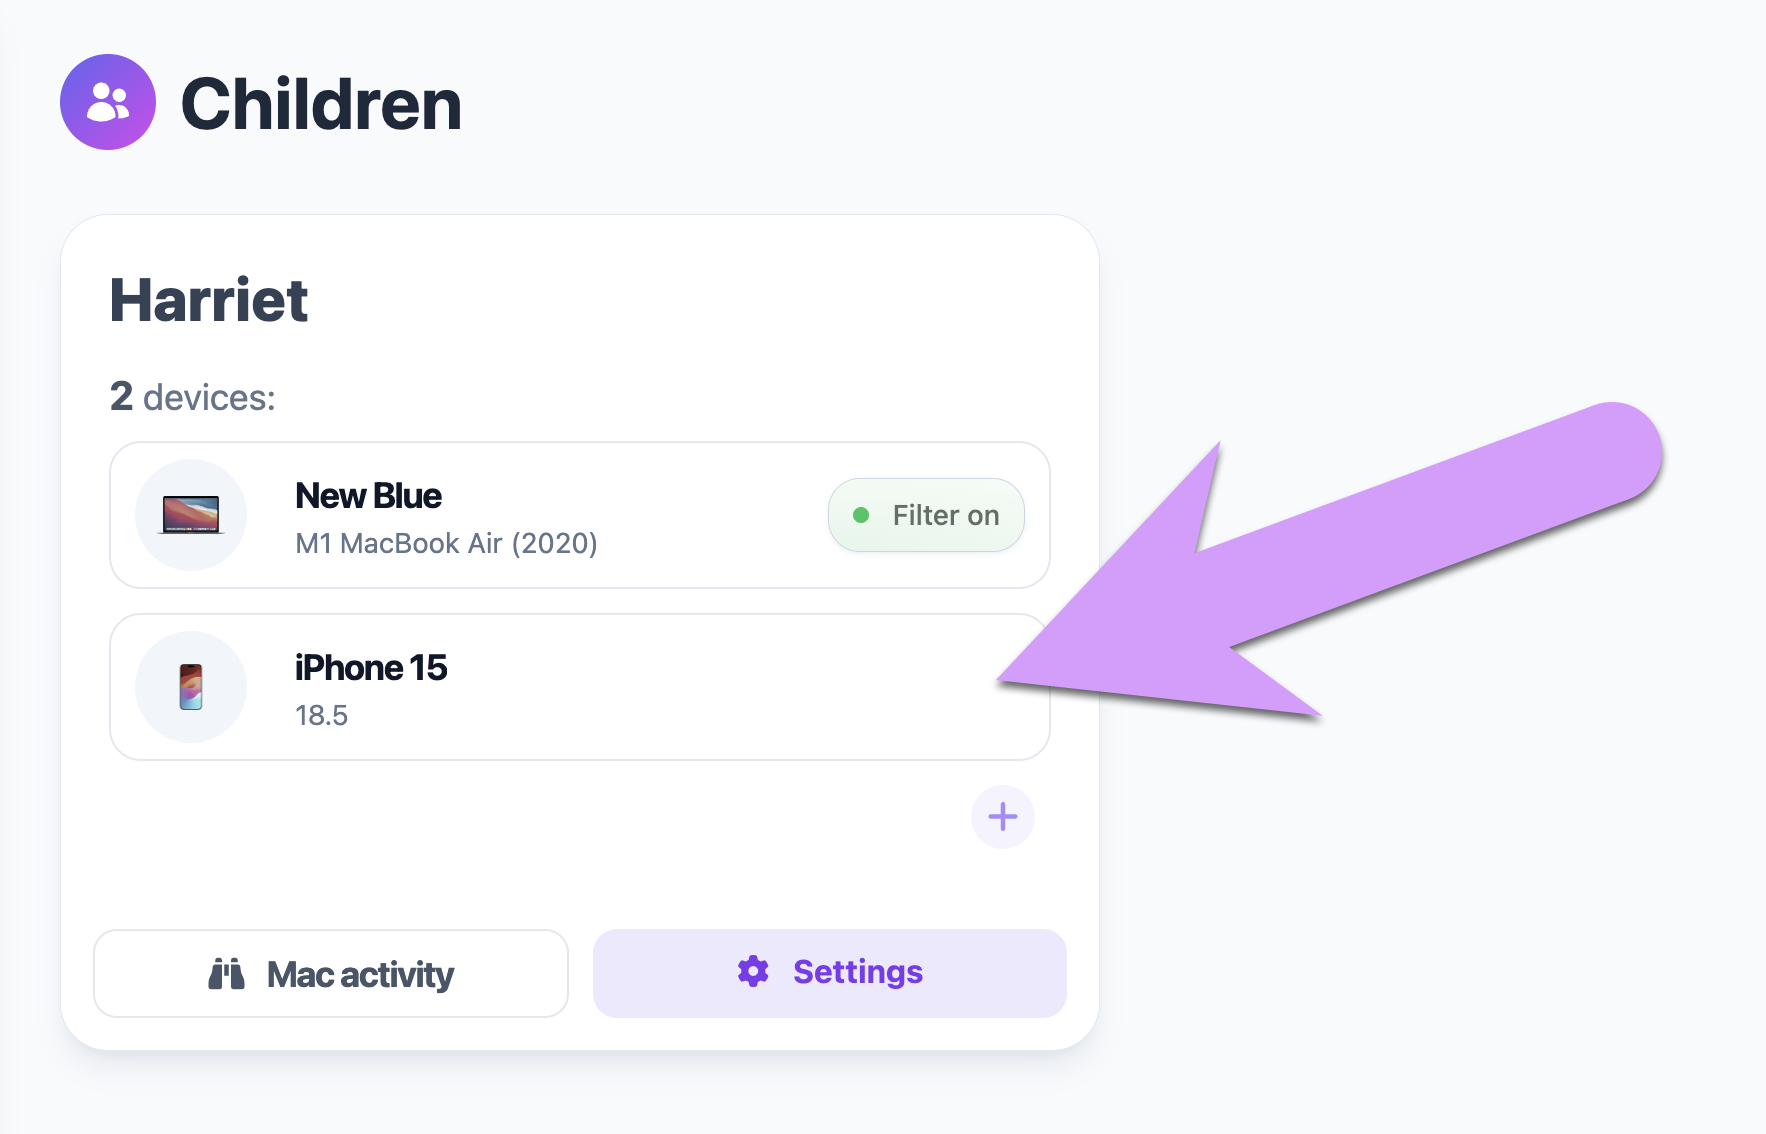
Task: Click the binoculars icon on Mac activity
Action: pyautogui.click(x=226, y=974)
